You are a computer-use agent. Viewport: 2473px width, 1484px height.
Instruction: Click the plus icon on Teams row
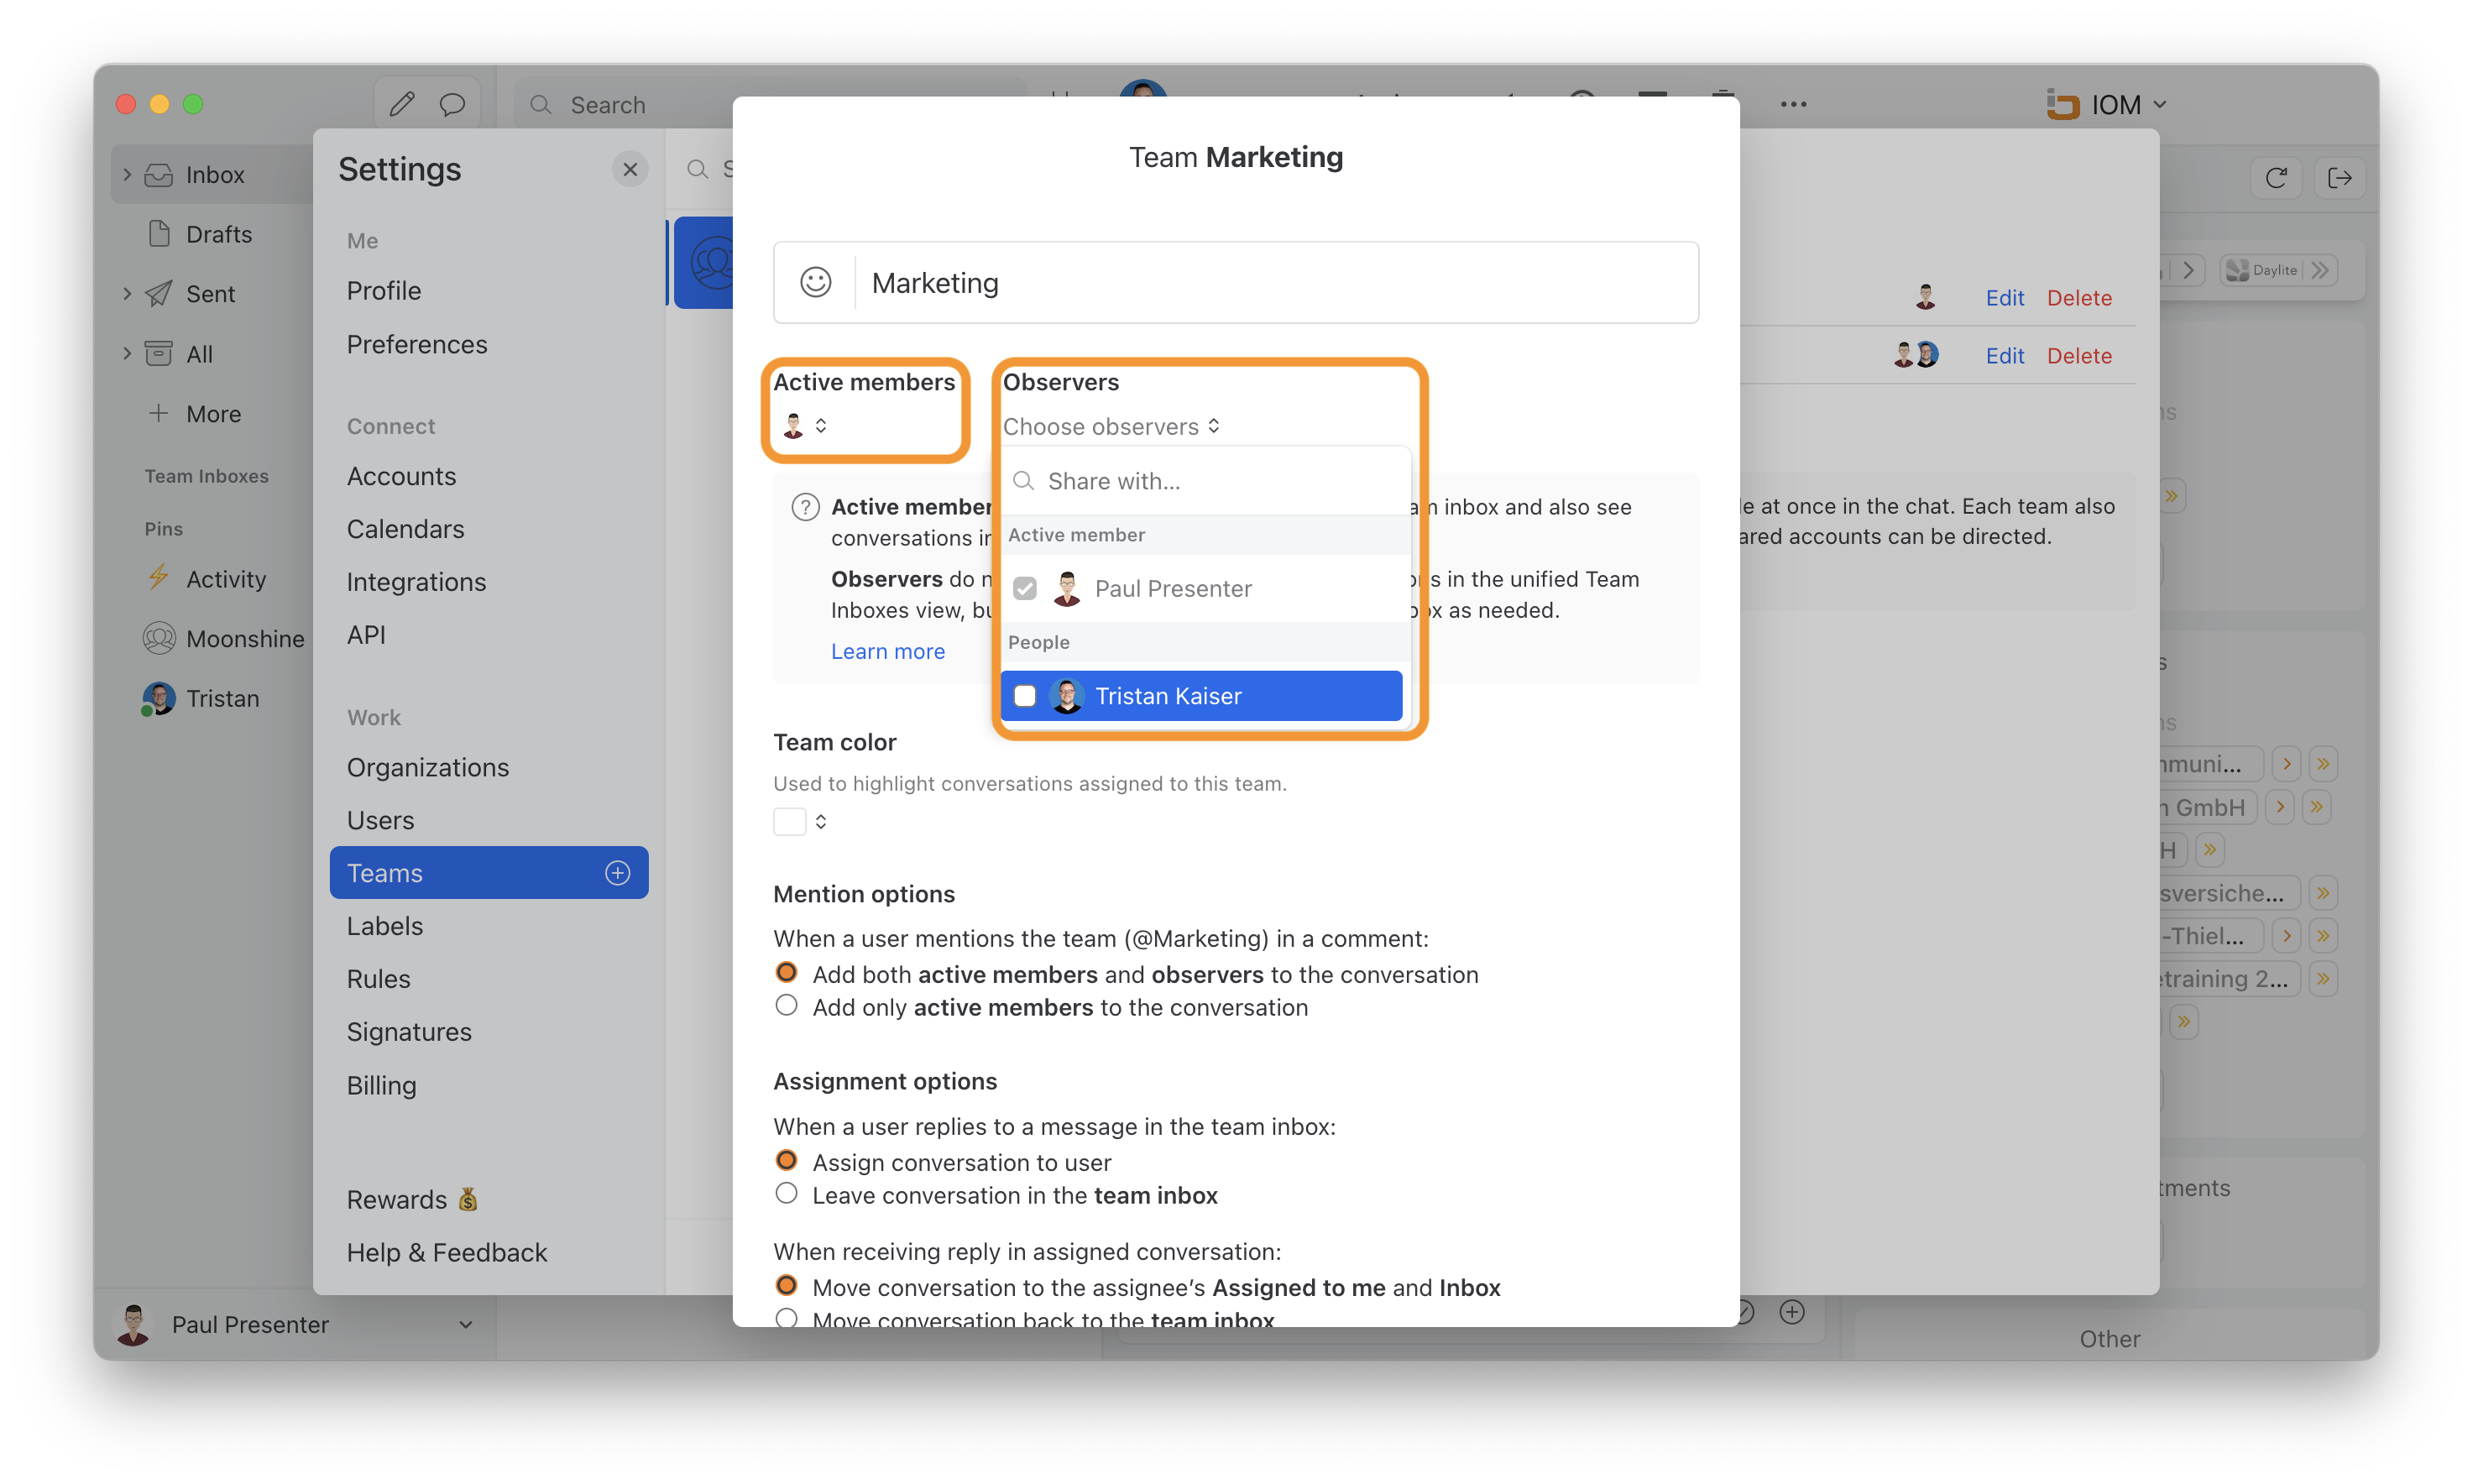[x=618, y=873]
